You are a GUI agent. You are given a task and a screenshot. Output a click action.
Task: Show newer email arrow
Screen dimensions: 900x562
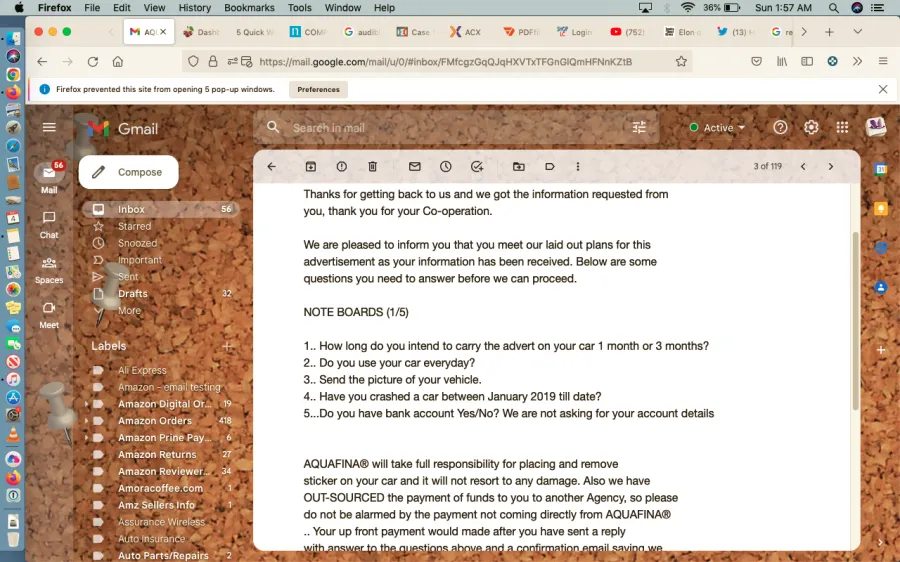point(803,166)
